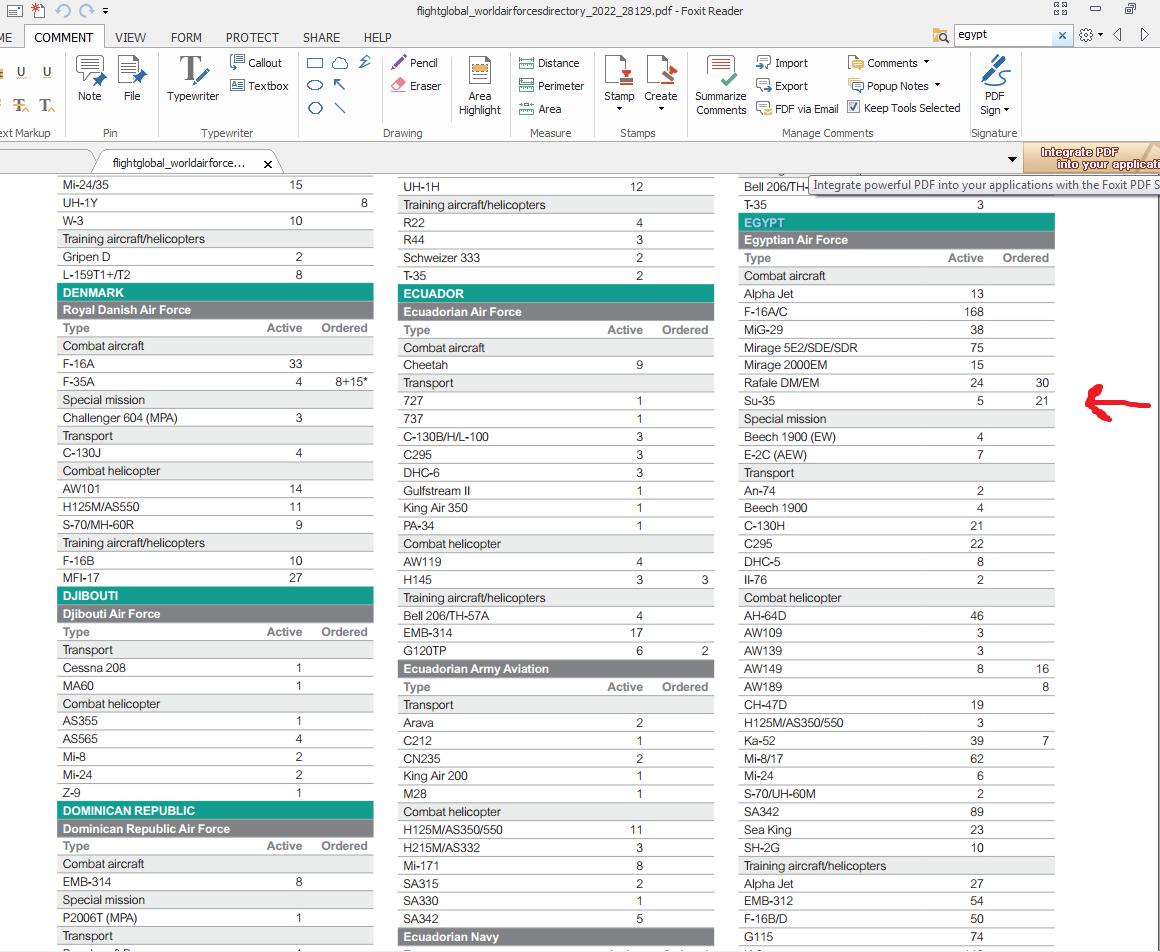
Task: Click the File attachment pin tool
Action: [132, 78]
